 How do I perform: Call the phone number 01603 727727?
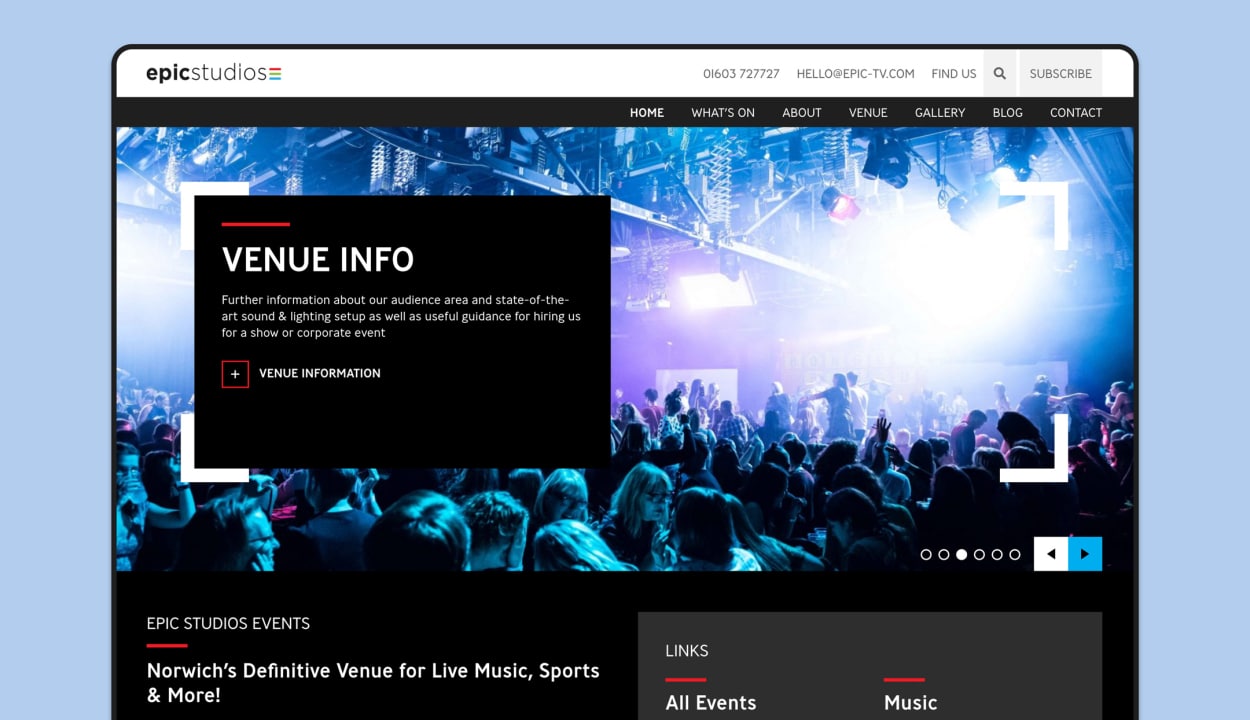(x=741, y=74)
